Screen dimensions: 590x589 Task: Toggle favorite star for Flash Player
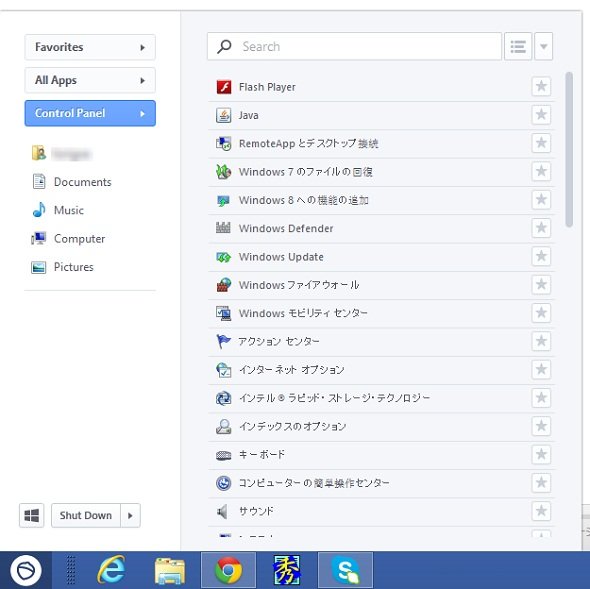(541, 87)
